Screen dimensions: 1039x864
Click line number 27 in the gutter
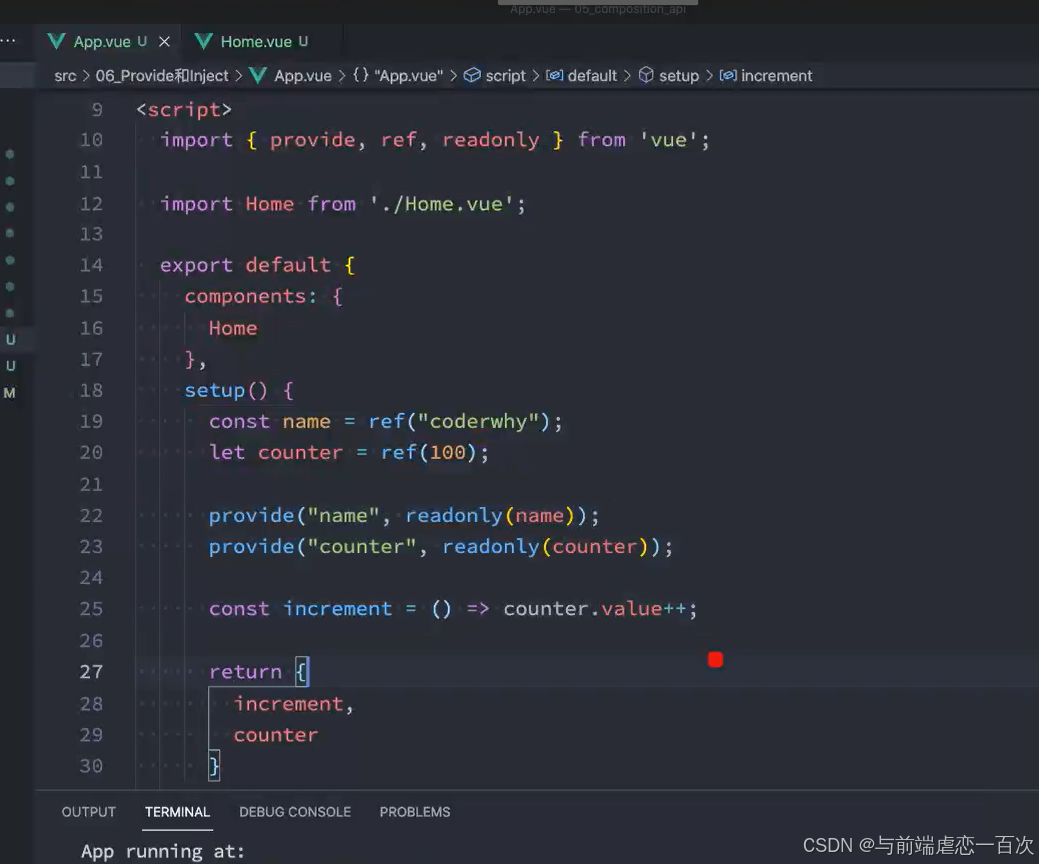click(91, 672)
